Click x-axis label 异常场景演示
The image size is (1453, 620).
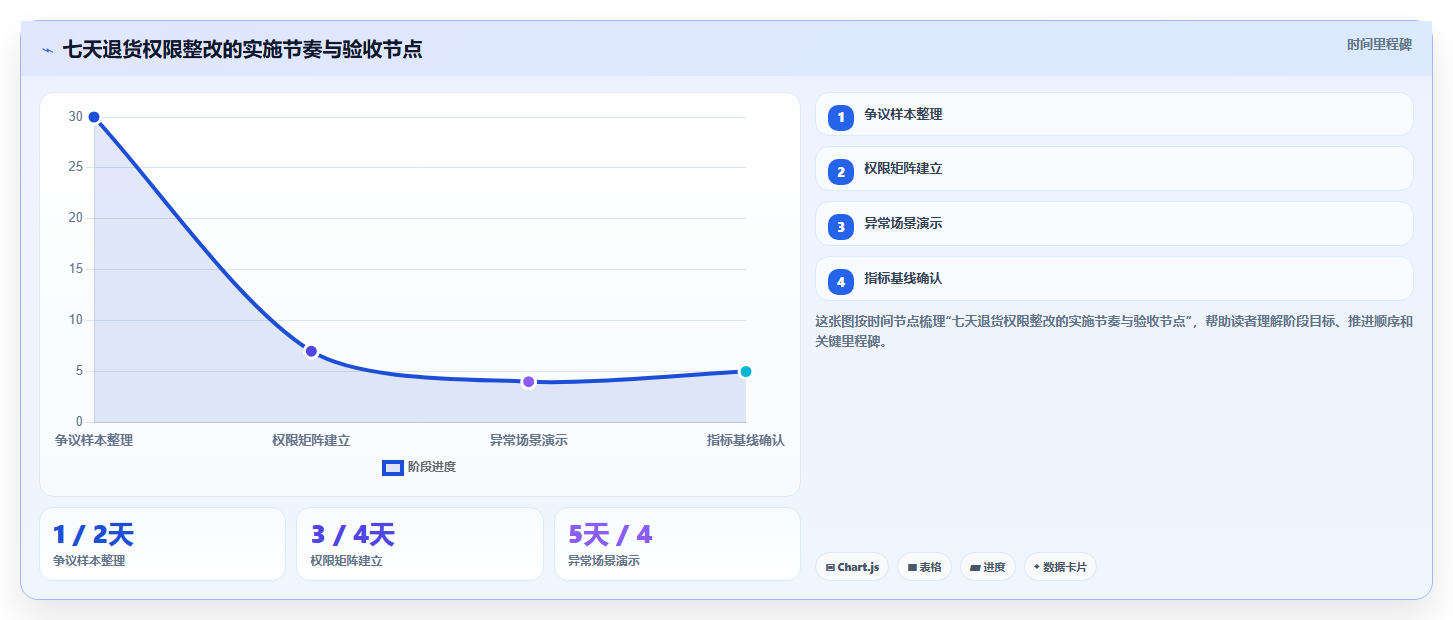point(528,440)
